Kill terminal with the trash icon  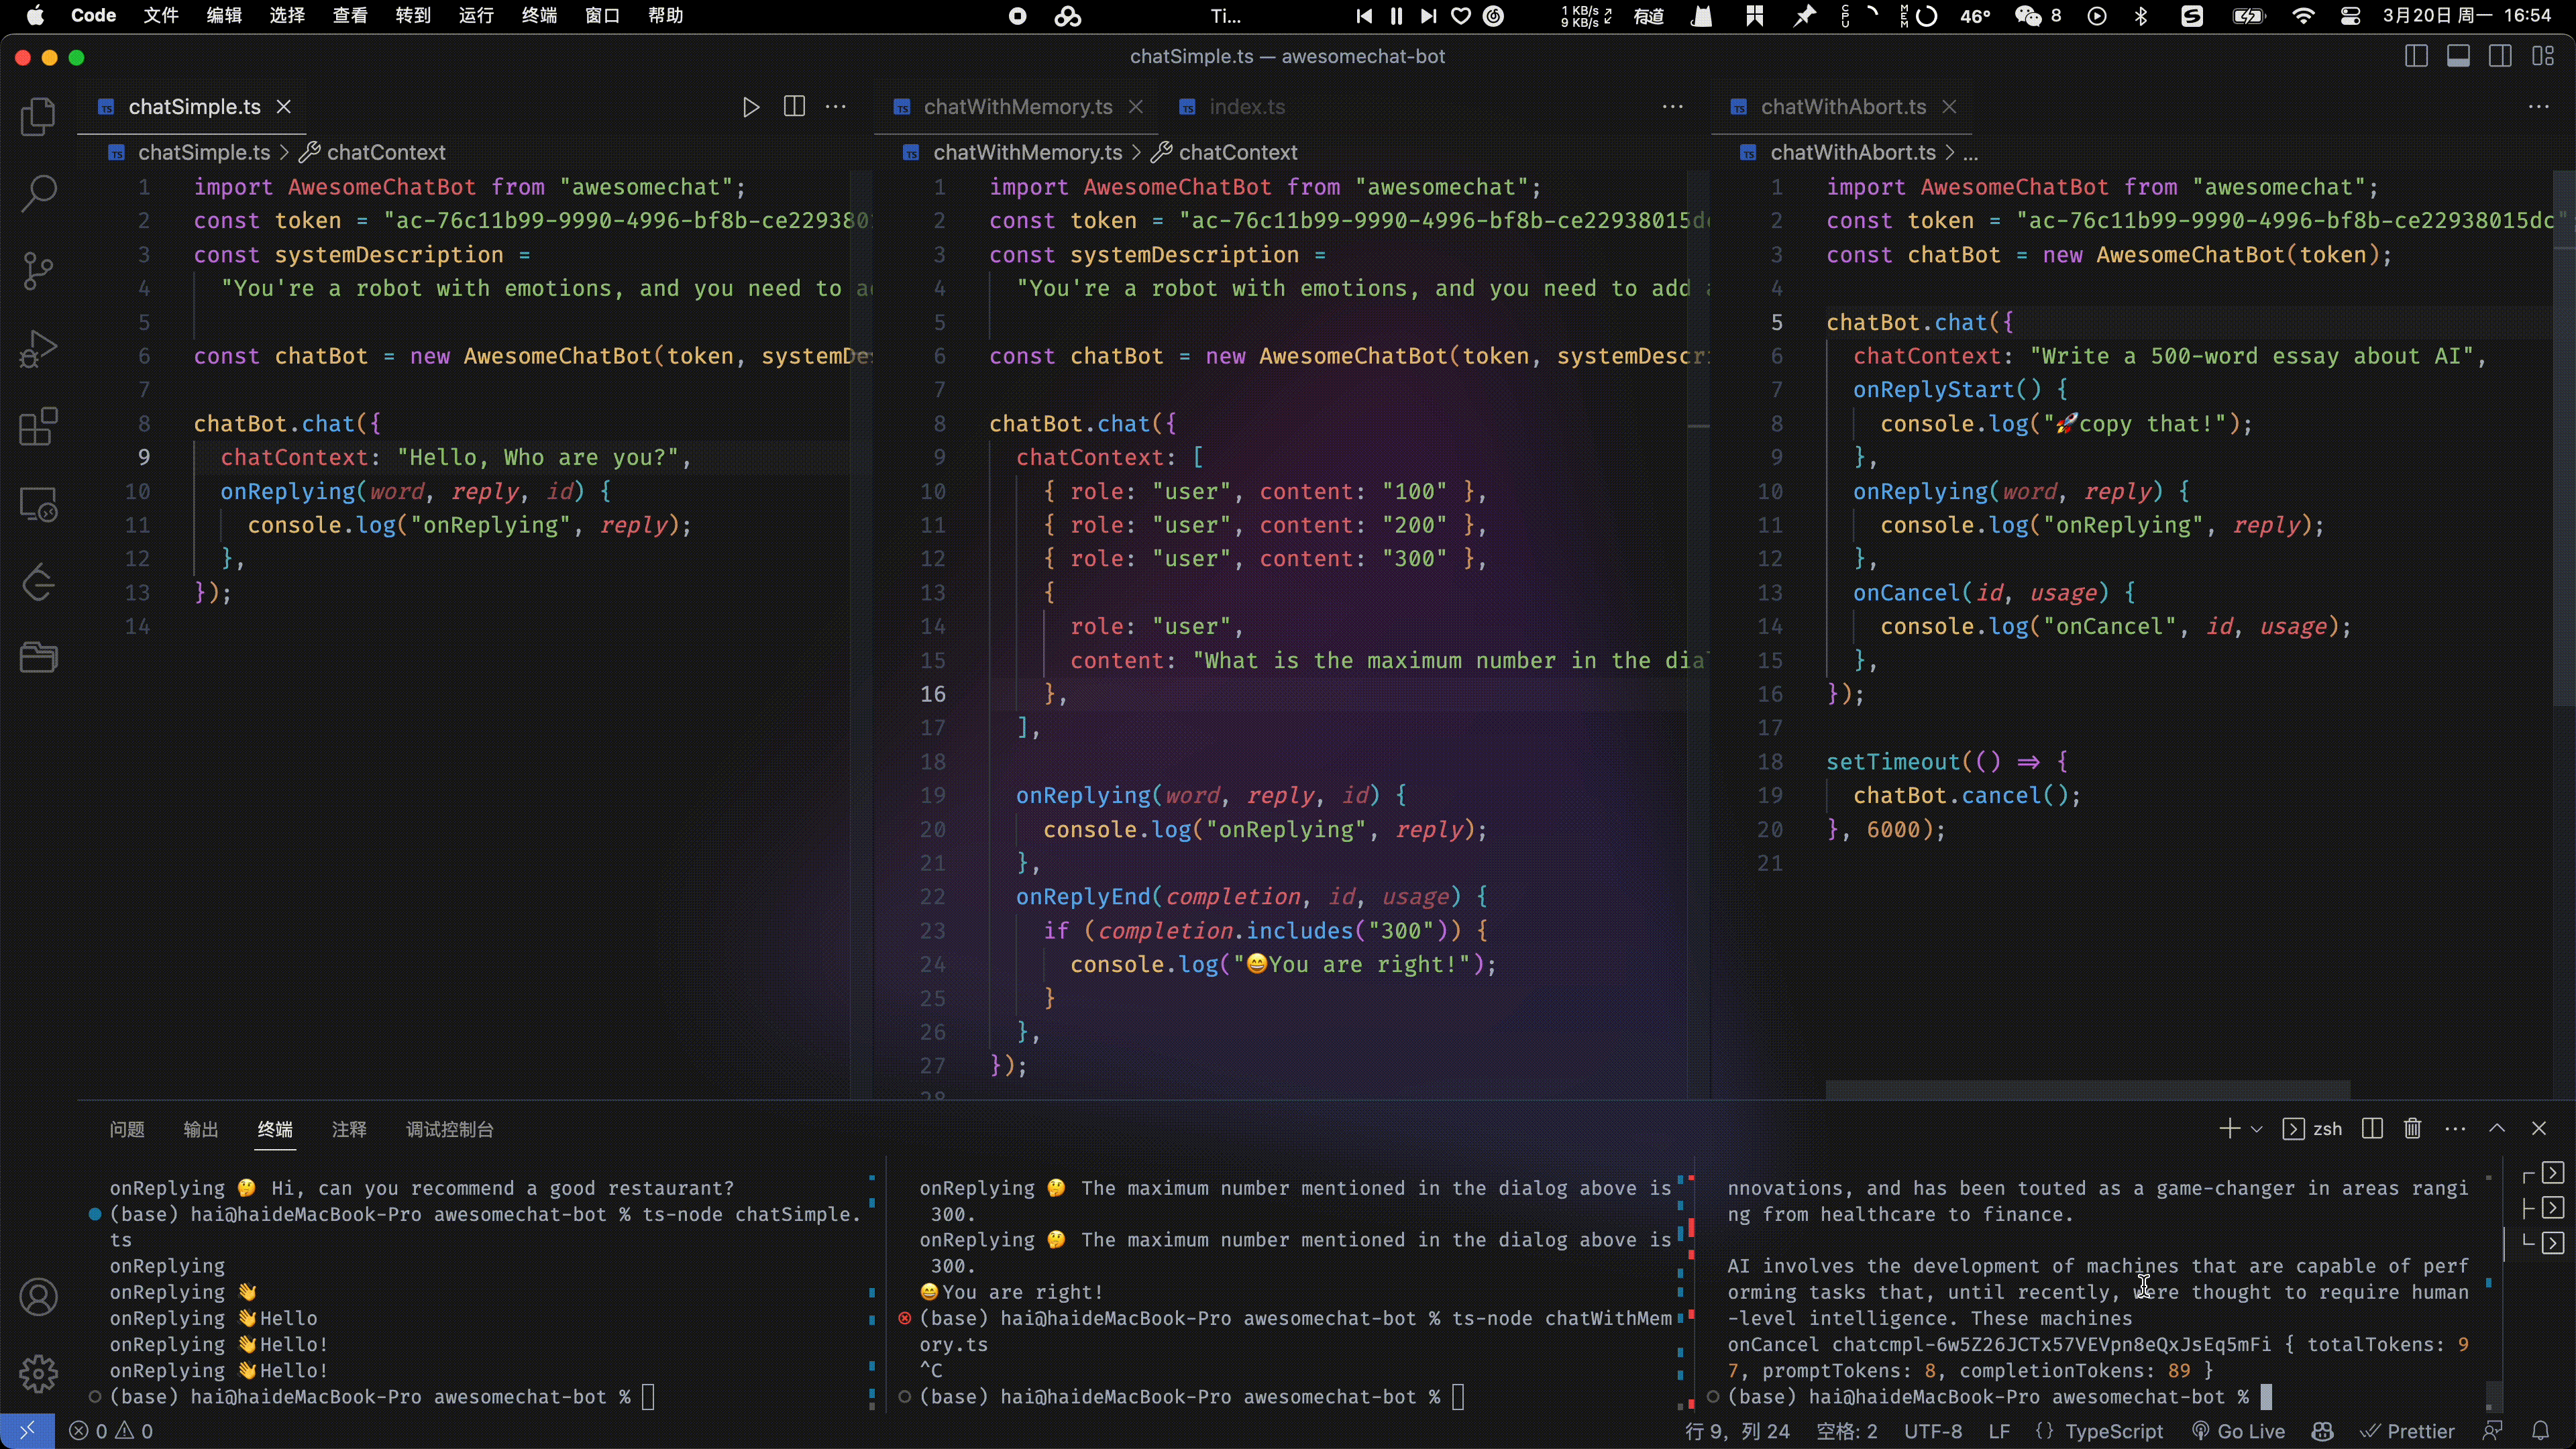click(2412, 1129)
